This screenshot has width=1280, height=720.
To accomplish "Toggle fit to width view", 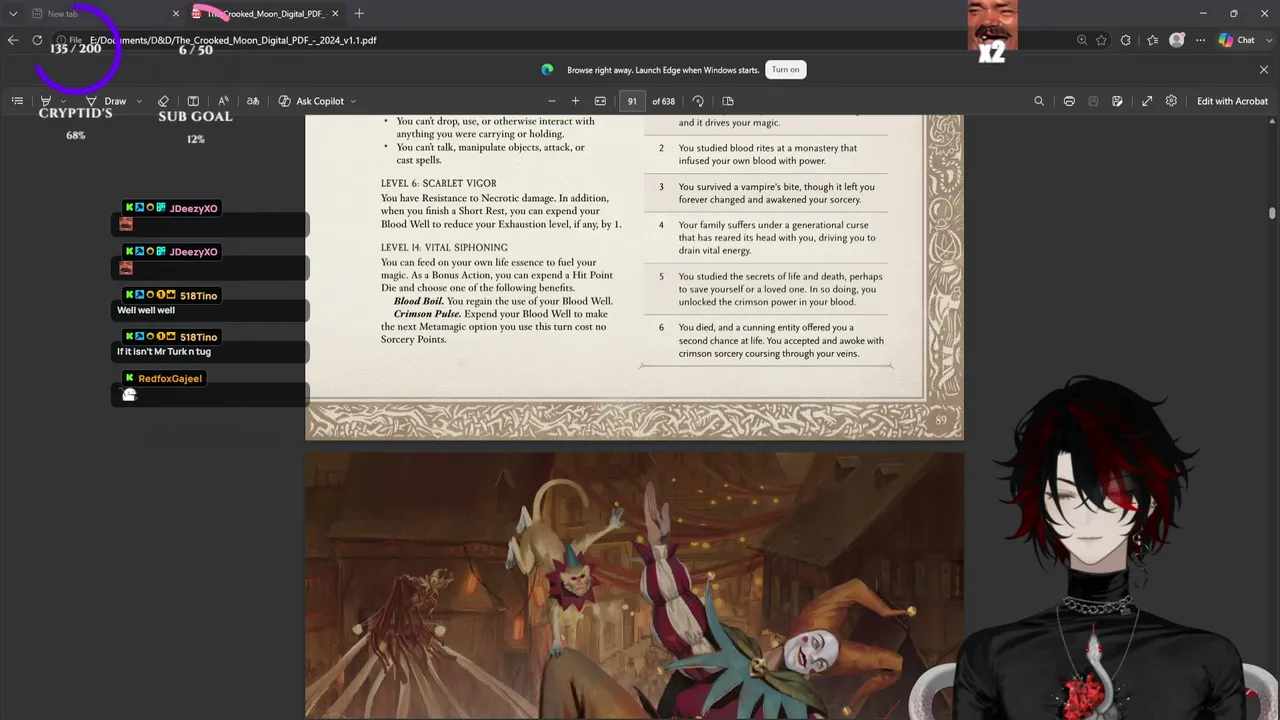I will pos(600,101).
